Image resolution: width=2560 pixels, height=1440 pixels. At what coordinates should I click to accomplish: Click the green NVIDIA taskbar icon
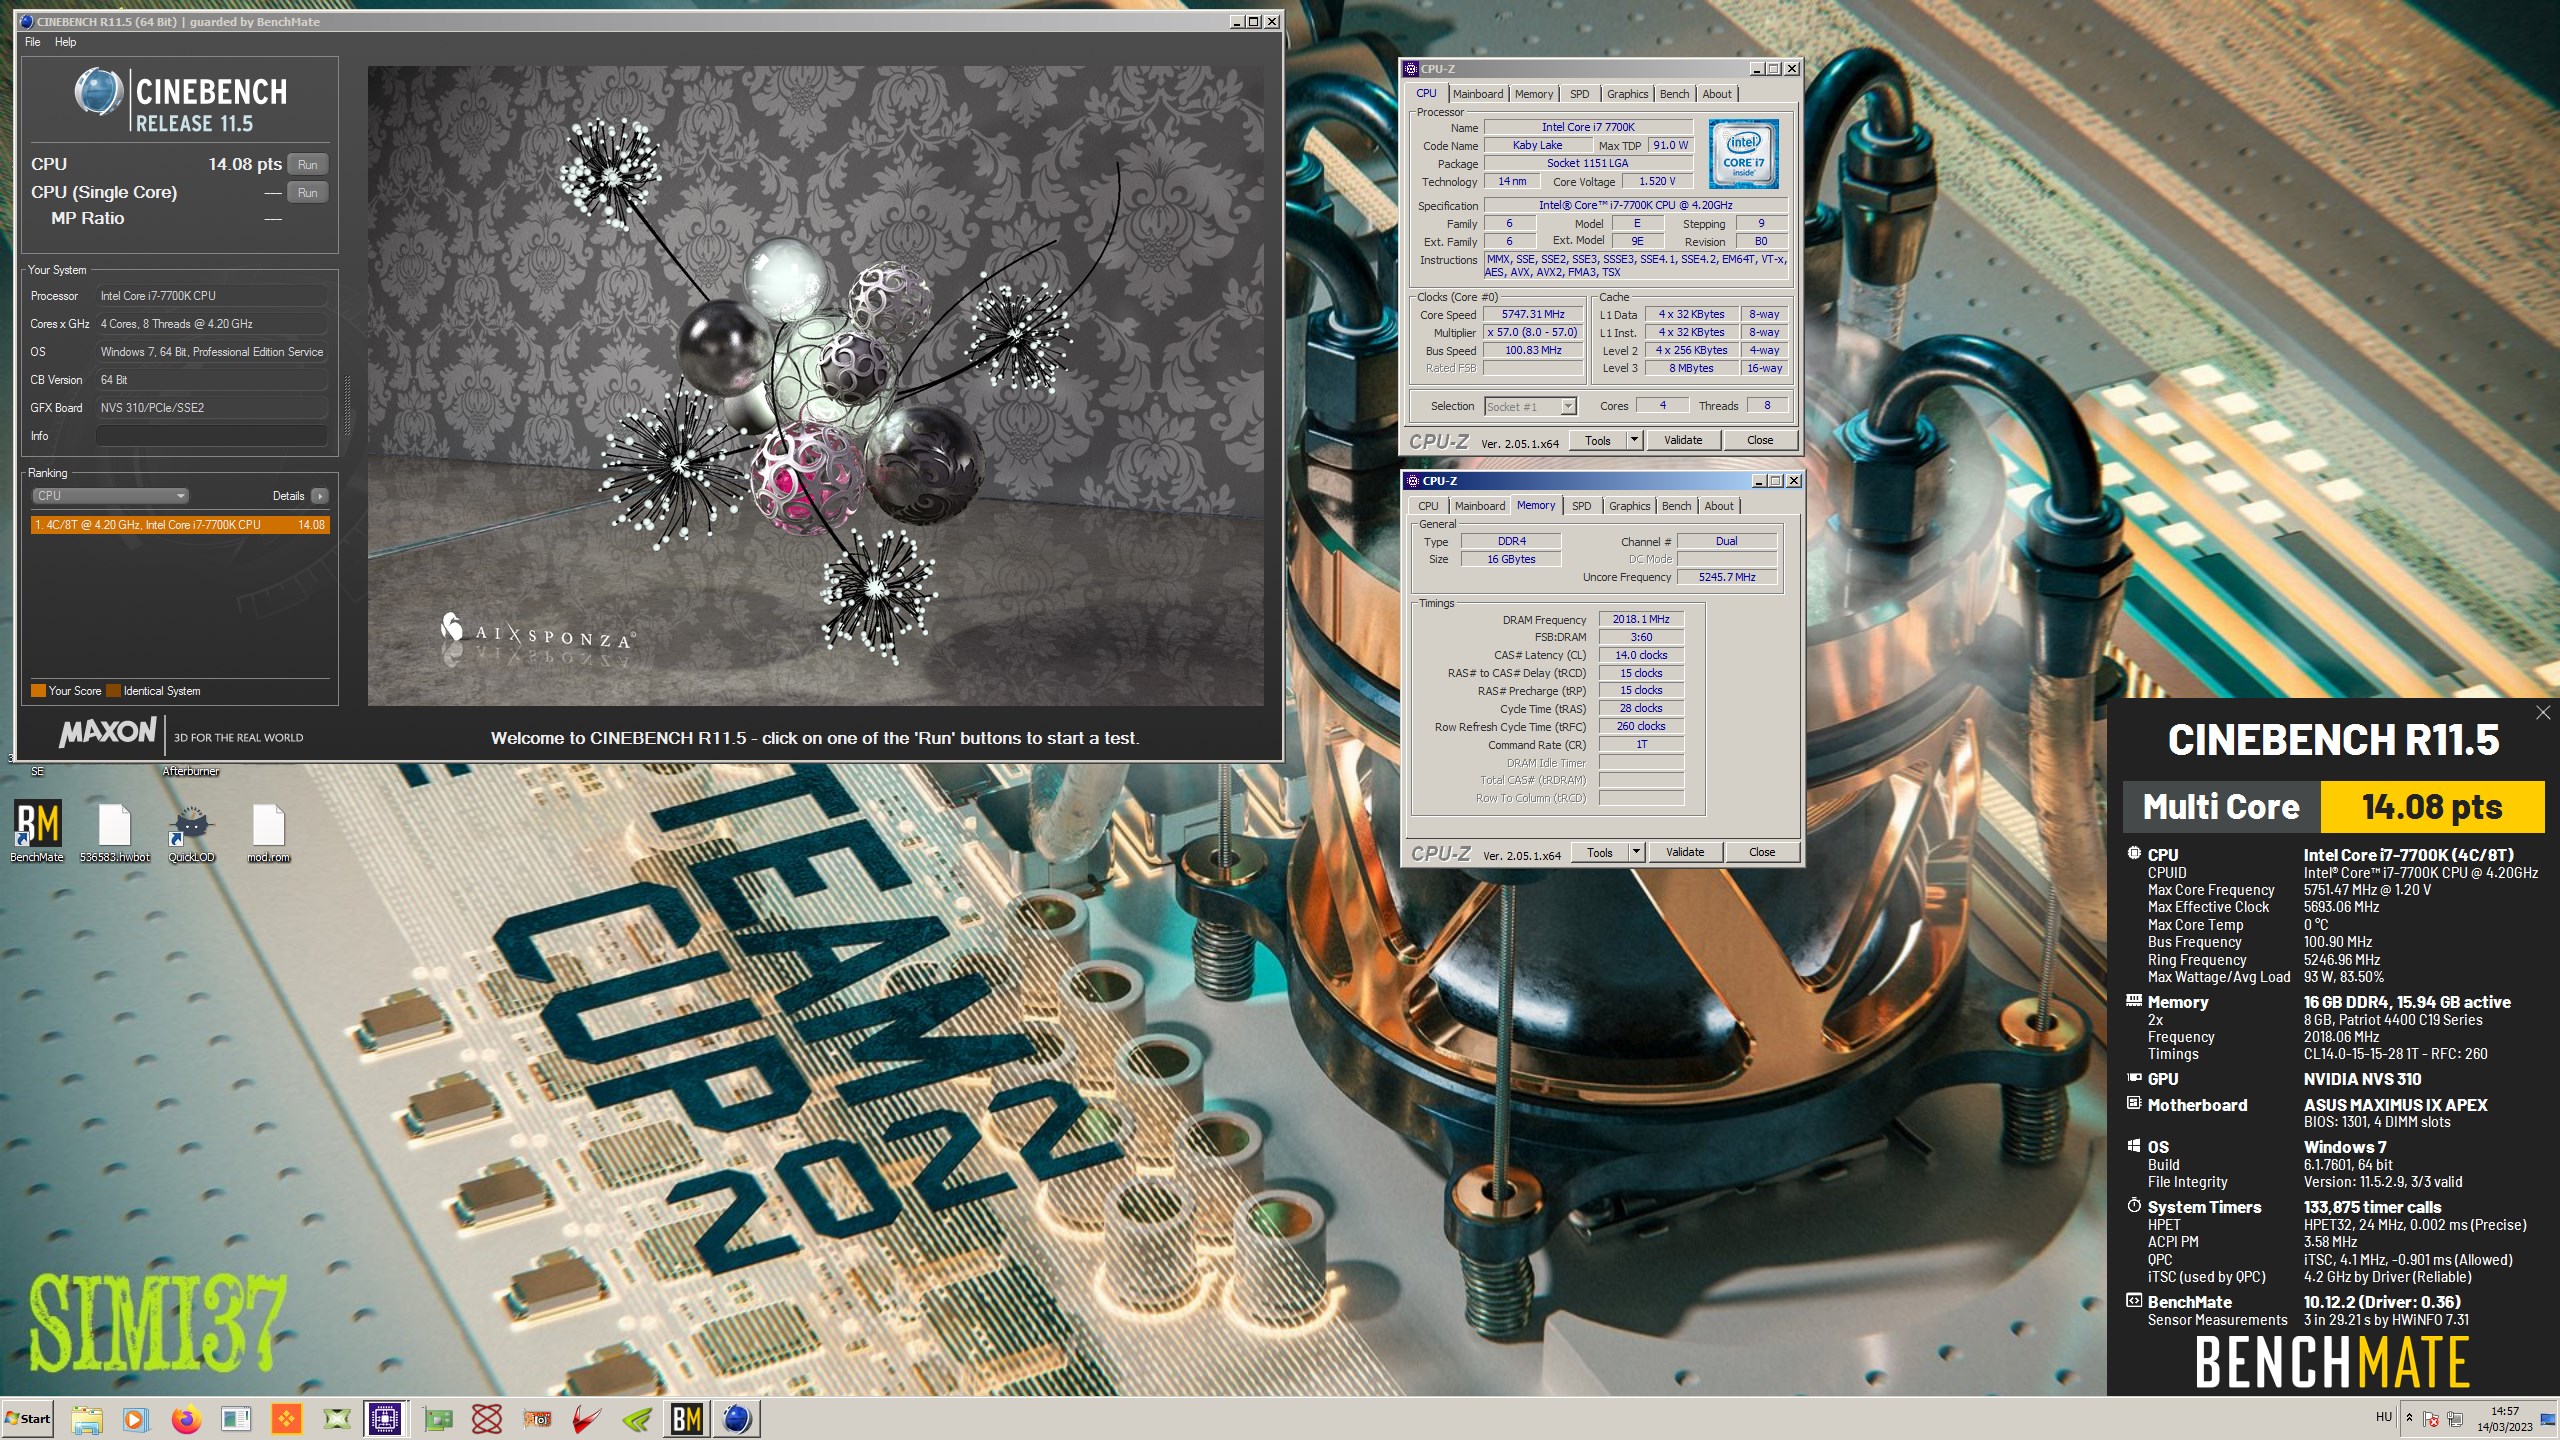coord(637,1418)
